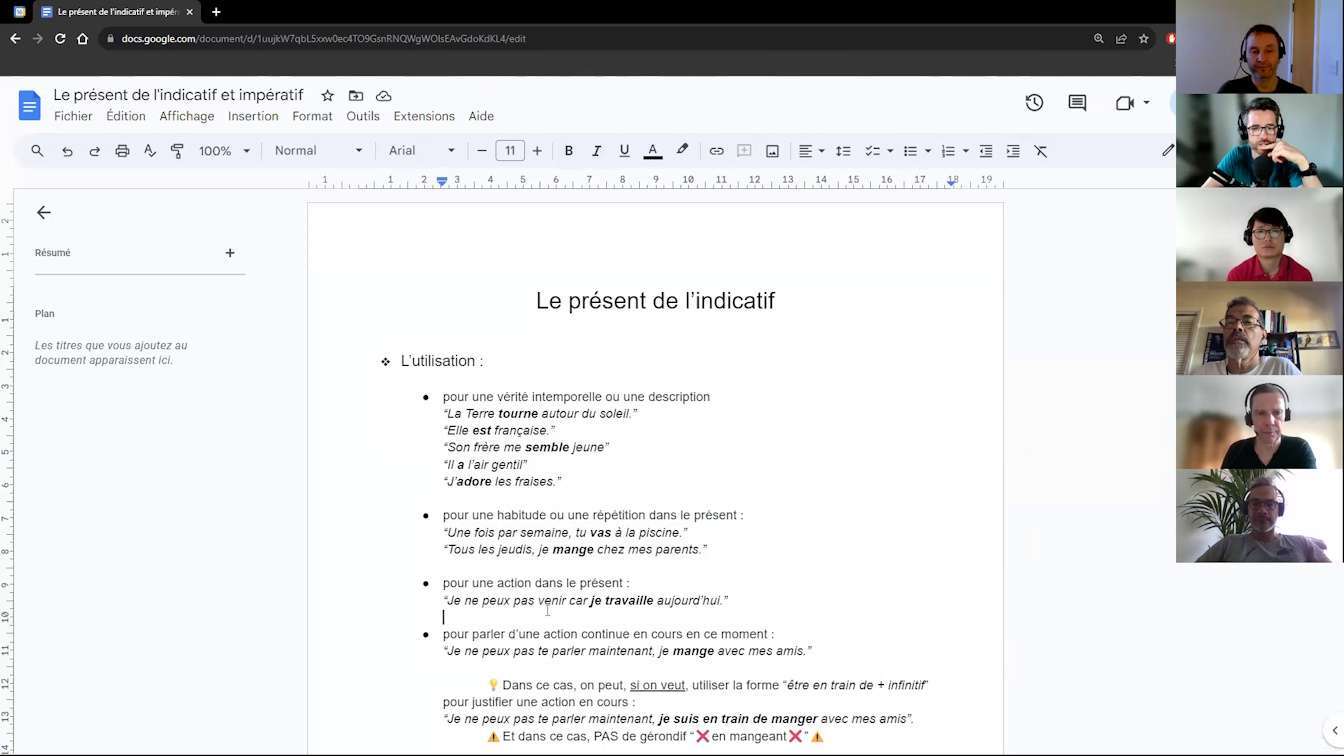Viewport: 1344px width, 756px height.
Task: Expand the checklist options arrow
Action: 890,151
